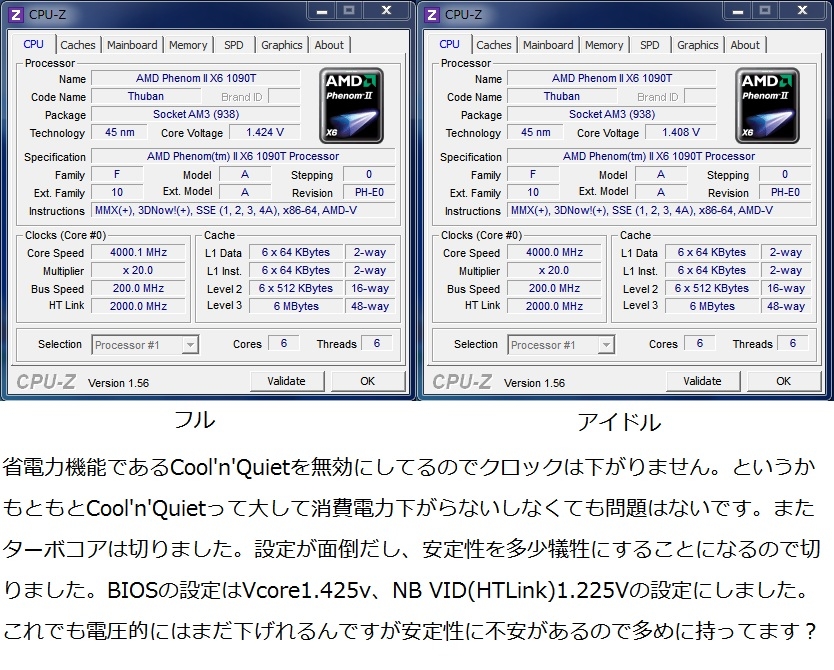Click the L1 Inst. 6 x 64 KBytes in the アイドル window
Image resolution: width=834 pixels, height=670 pixels.
coord(712,271)
